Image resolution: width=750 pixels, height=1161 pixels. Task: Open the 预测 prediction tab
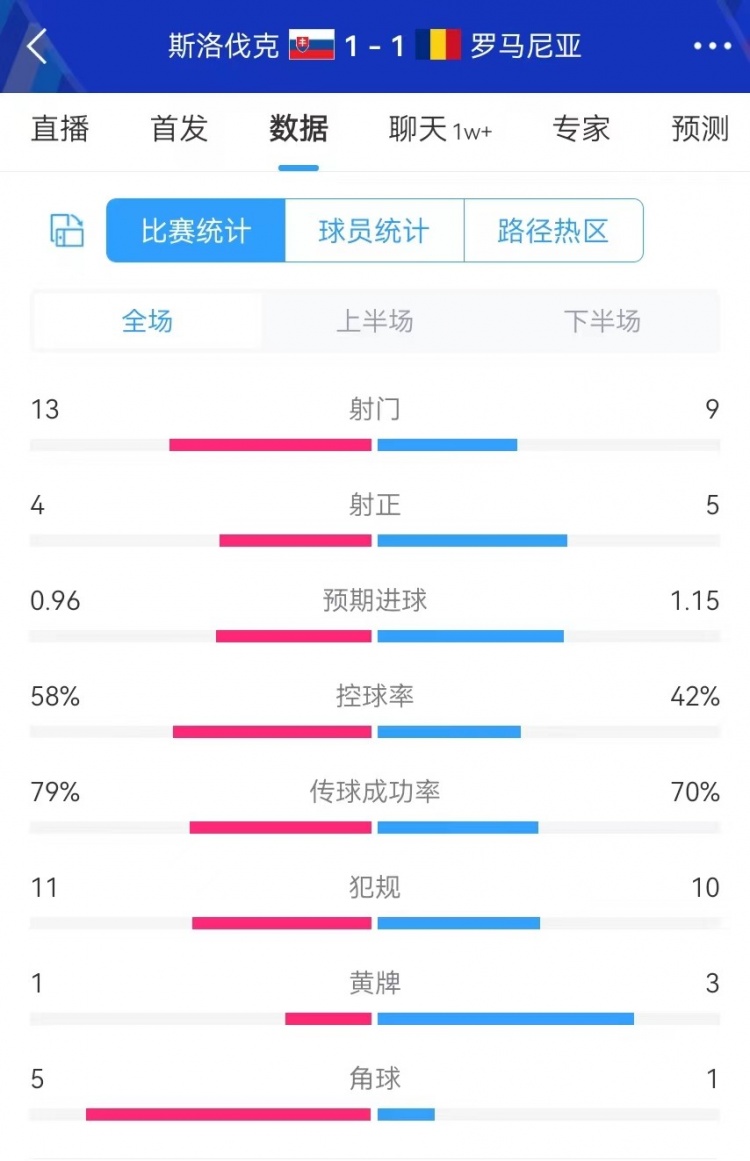coord(700,129)
